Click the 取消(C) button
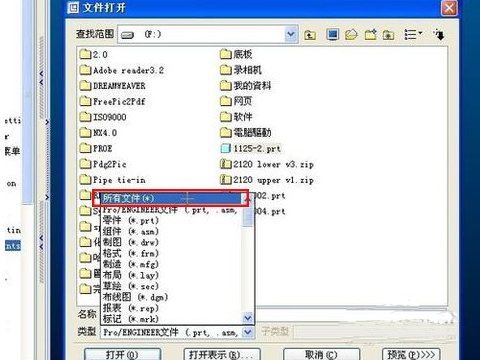 (x=321, y=354)
